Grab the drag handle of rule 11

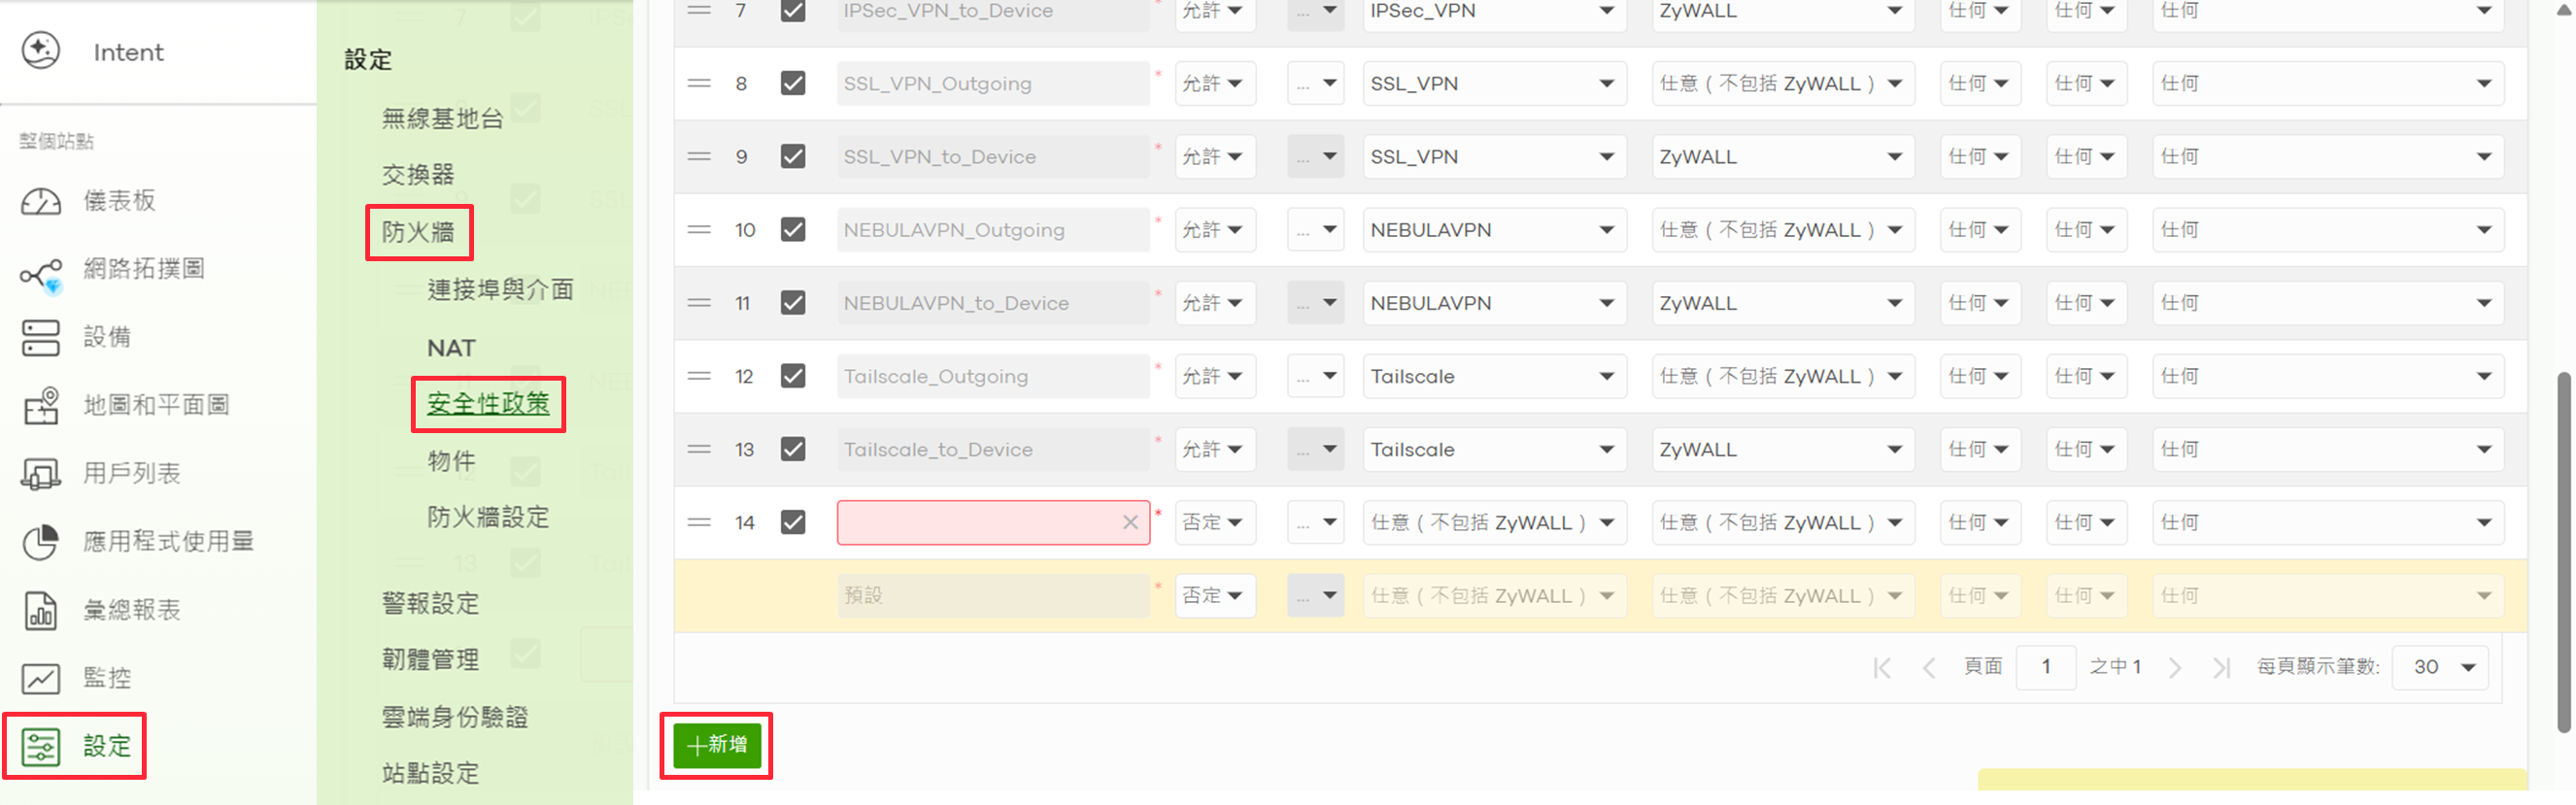[x=699, y=302]
